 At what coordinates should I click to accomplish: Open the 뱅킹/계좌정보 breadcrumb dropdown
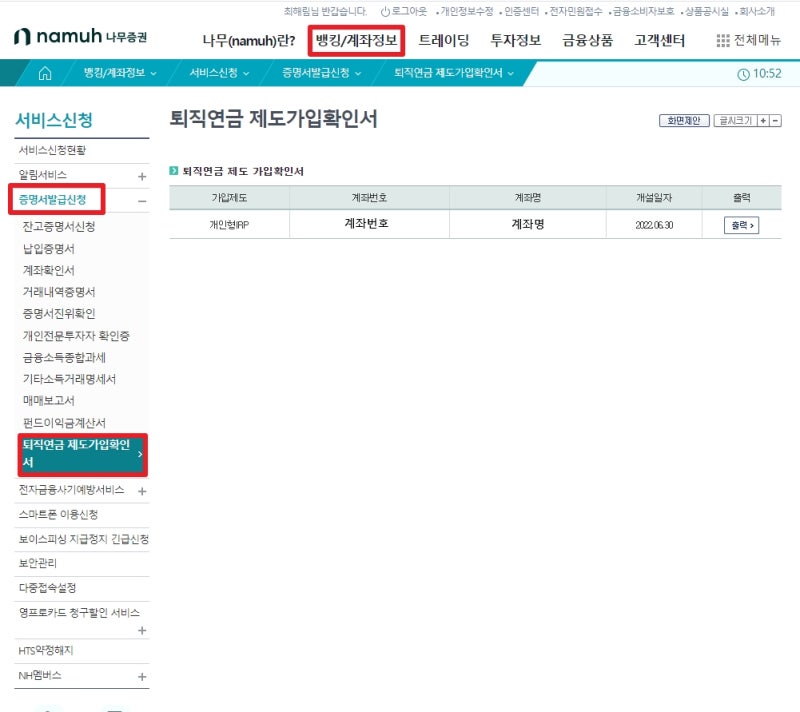click(120, 72)
